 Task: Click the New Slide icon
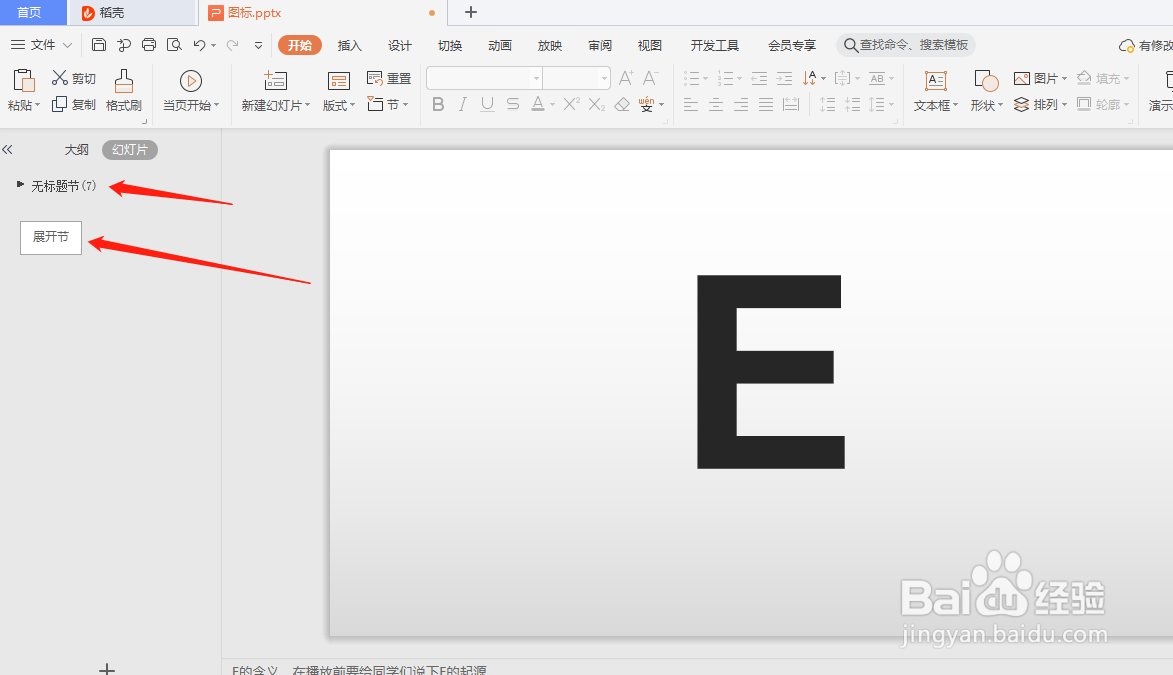[x=275, y=81]
